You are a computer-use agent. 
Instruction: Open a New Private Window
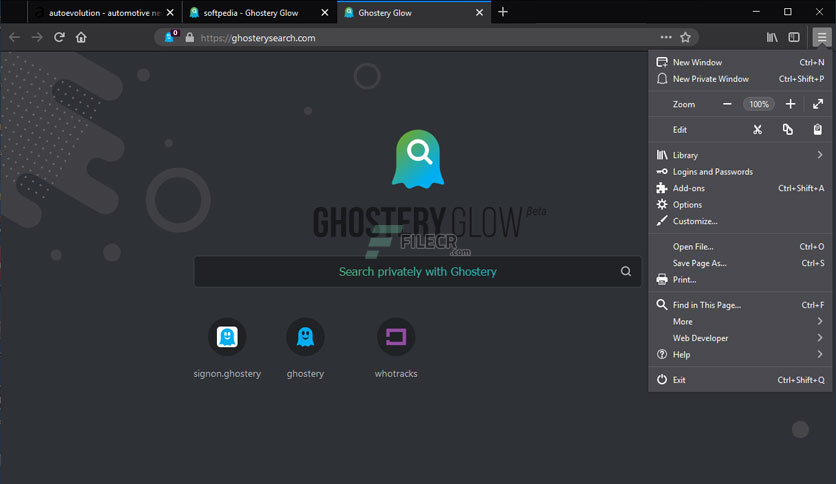(740, 79)
